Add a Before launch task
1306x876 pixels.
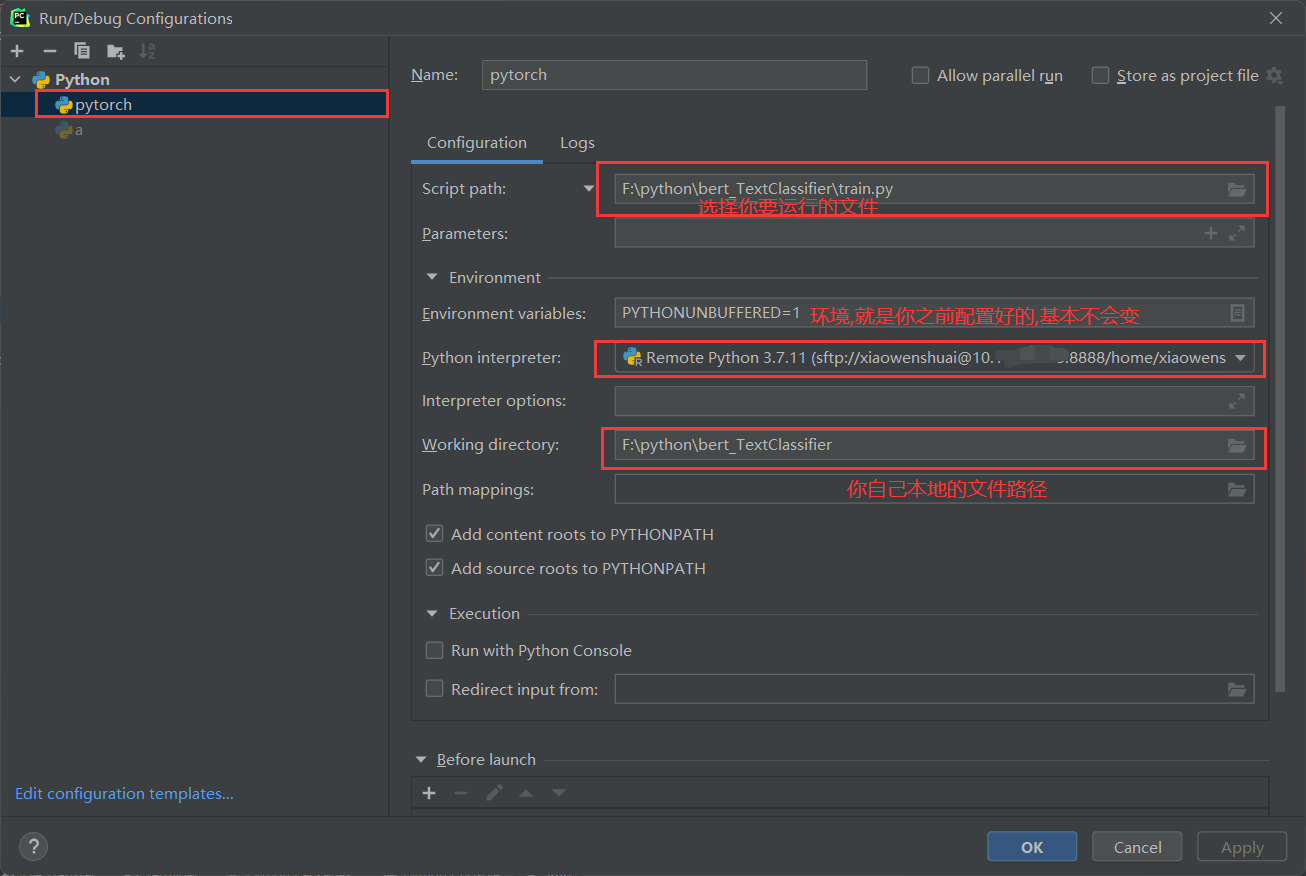point(429,793)
